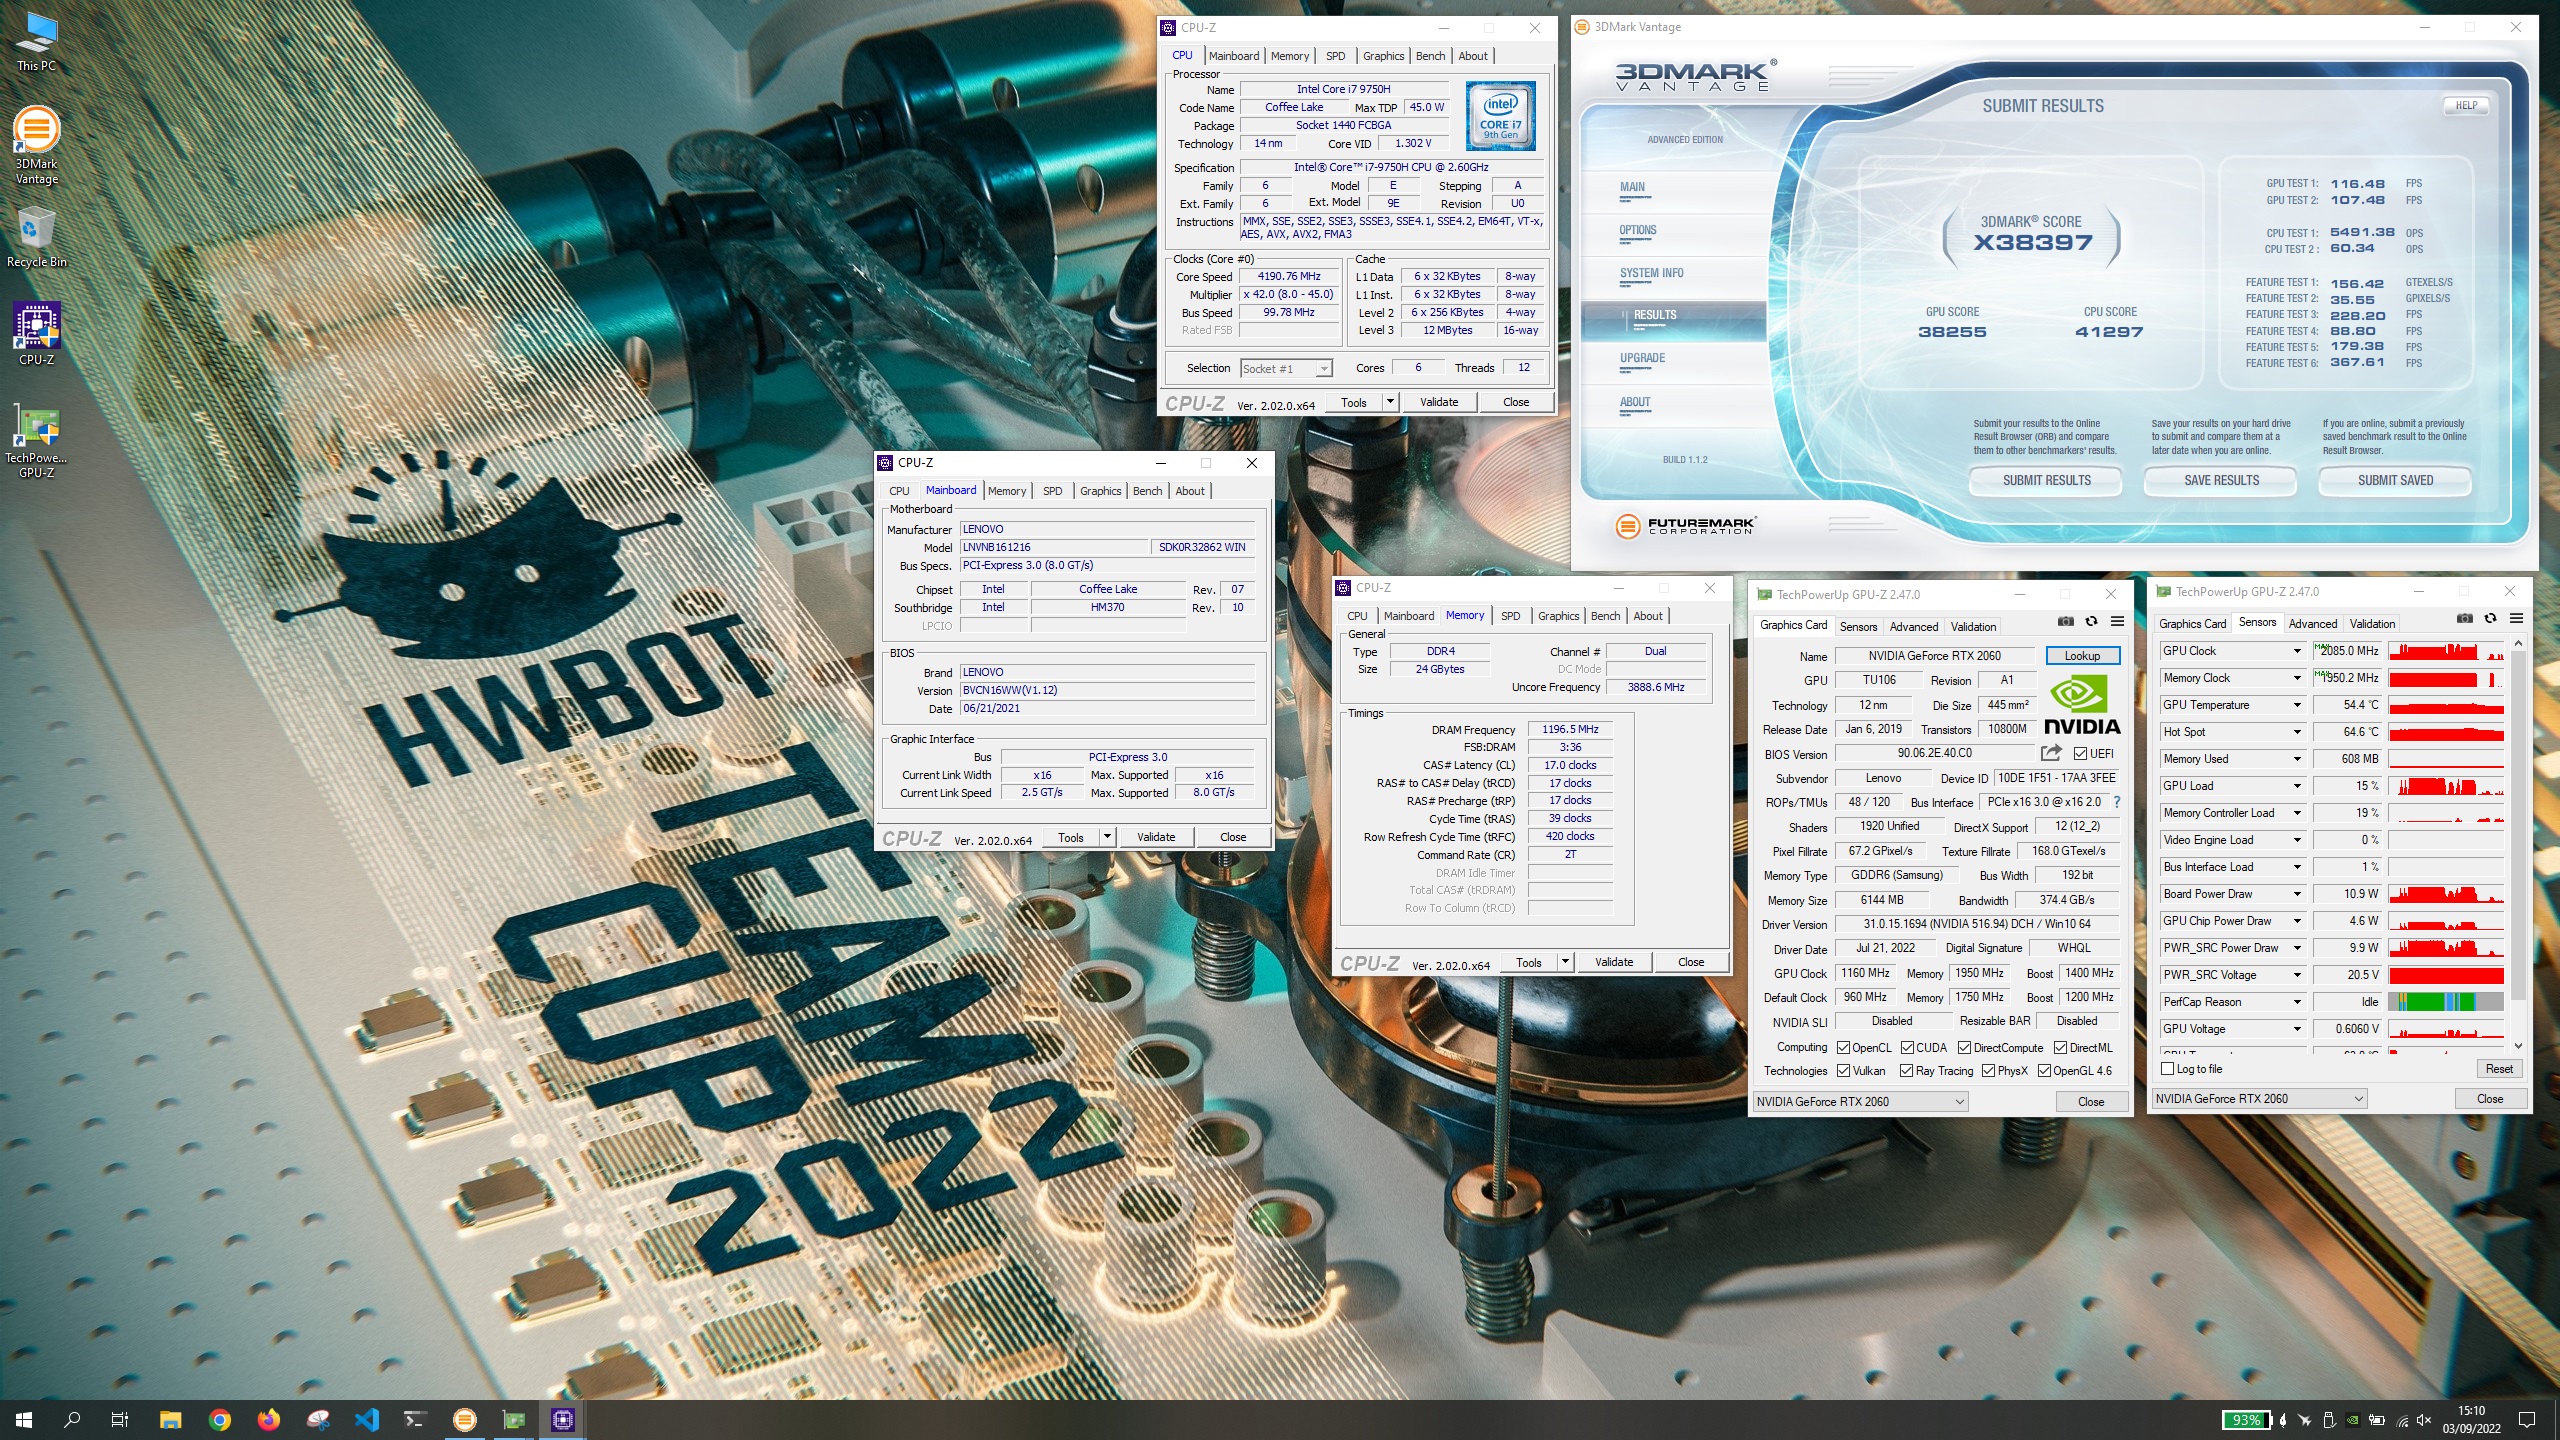Click the Lookup button in GPU-Z
Image resolution: width=2560 pixels, height=1440 pixels.
[2082, 656]
